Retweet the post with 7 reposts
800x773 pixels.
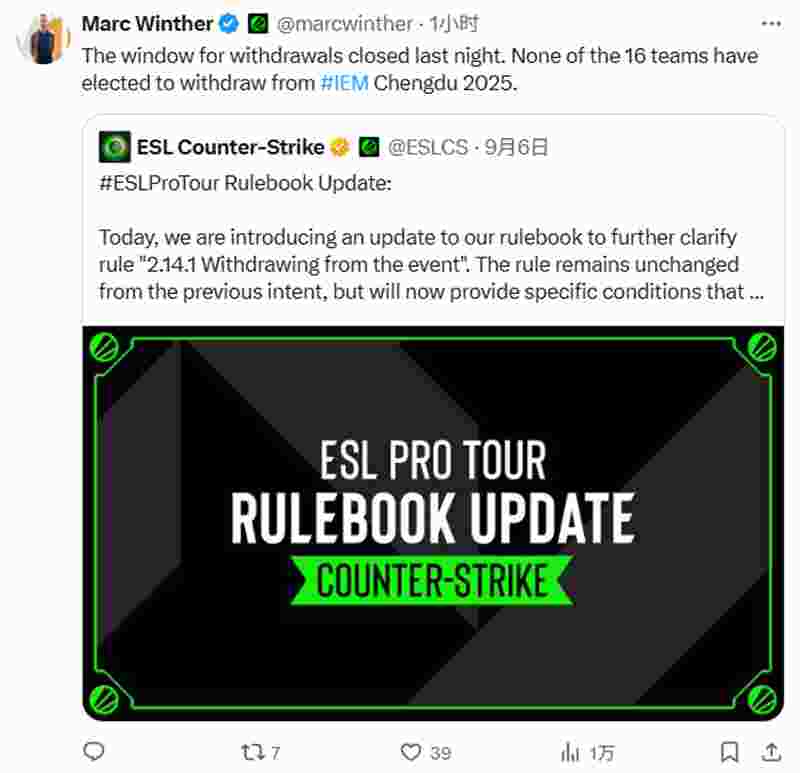[253, 752]
